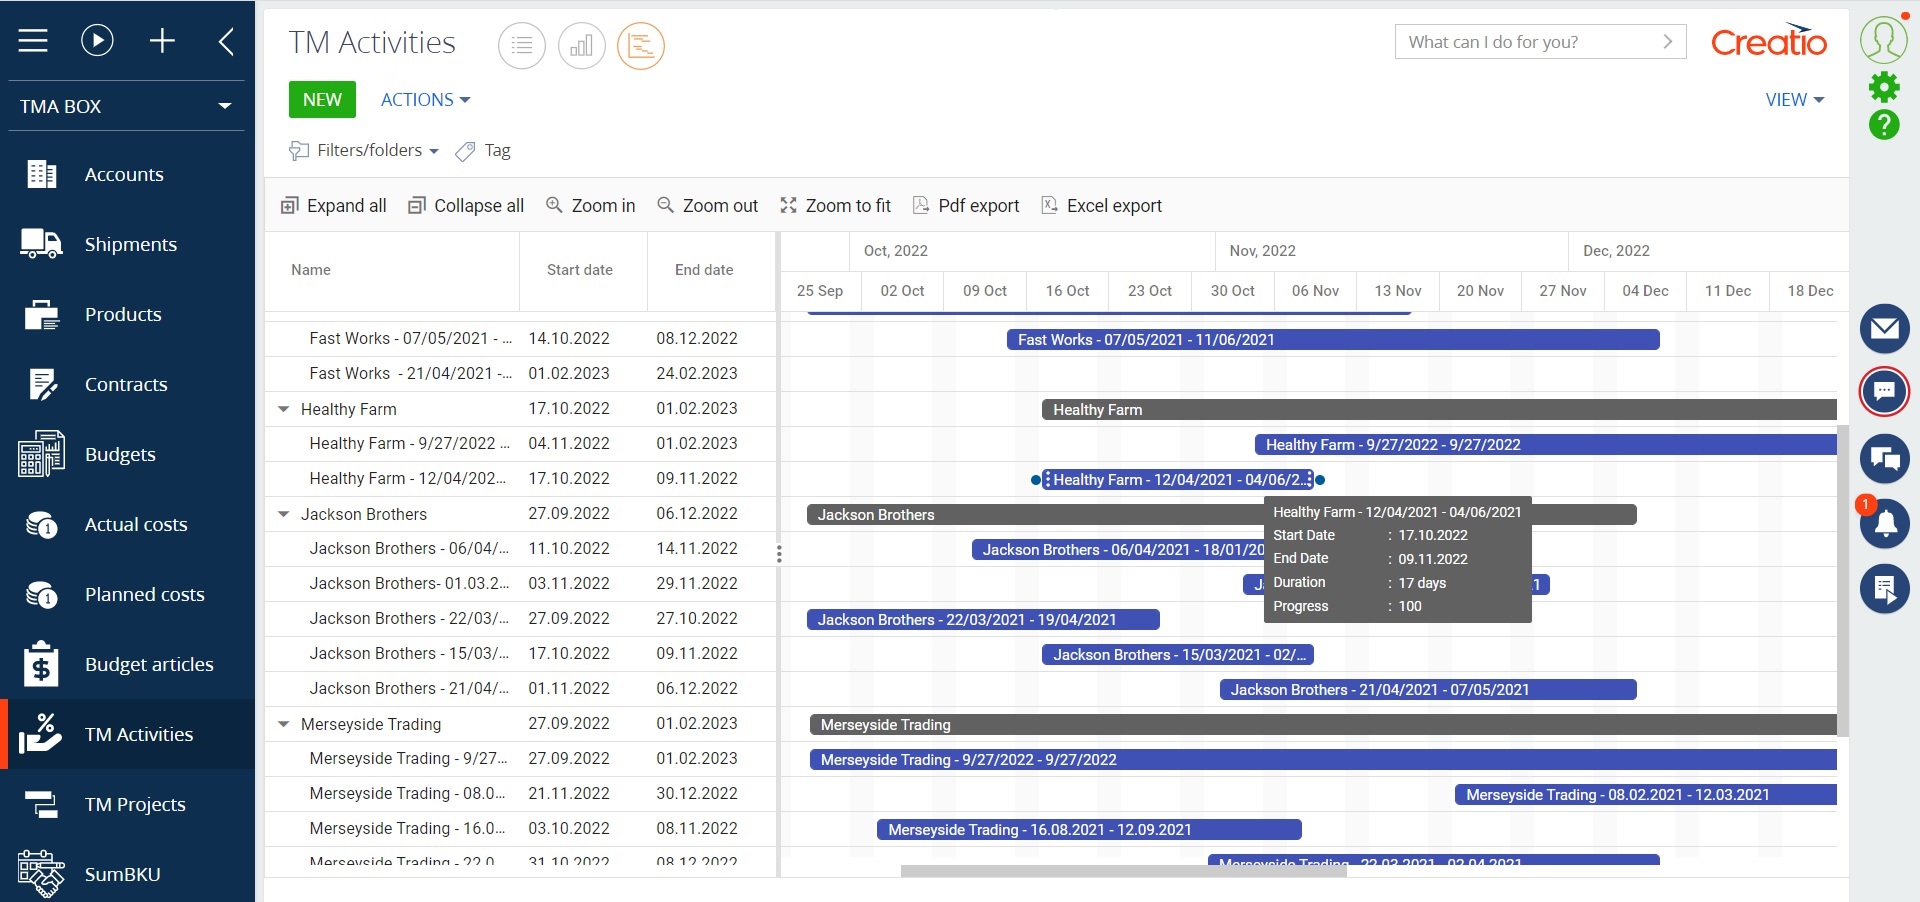Click the What can I do for you field
Viewport: 1920px width, 902px height.
(1520, 42)
